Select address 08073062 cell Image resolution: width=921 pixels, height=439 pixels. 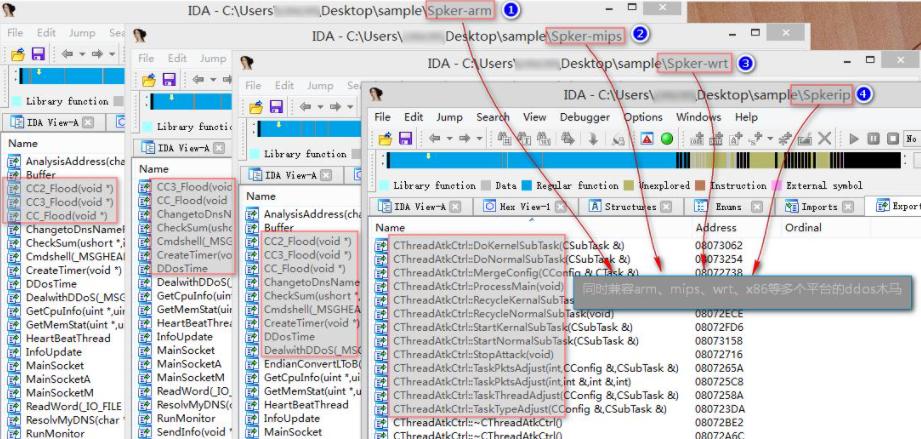click(718, 246)
